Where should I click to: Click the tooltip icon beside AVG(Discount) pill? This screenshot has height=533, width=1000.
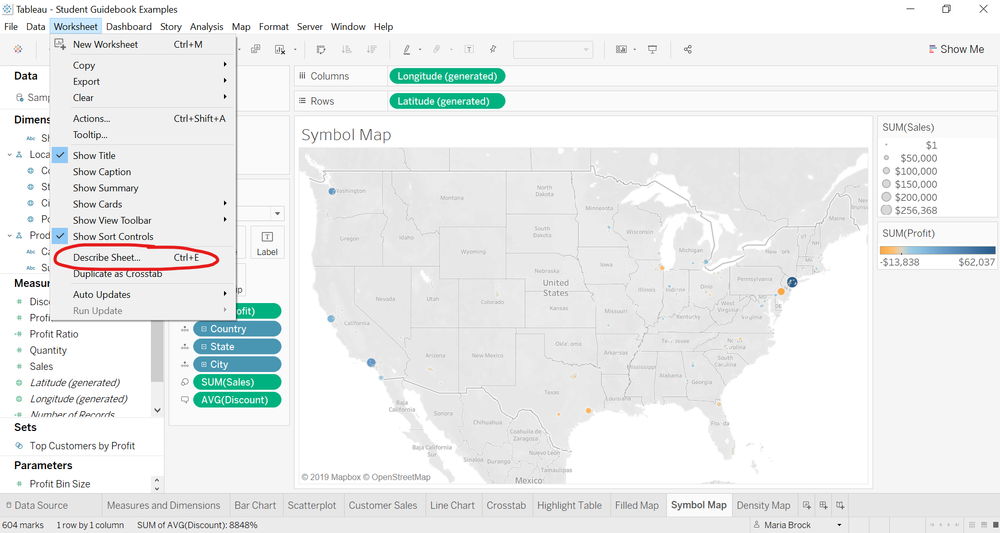(184, 400)
